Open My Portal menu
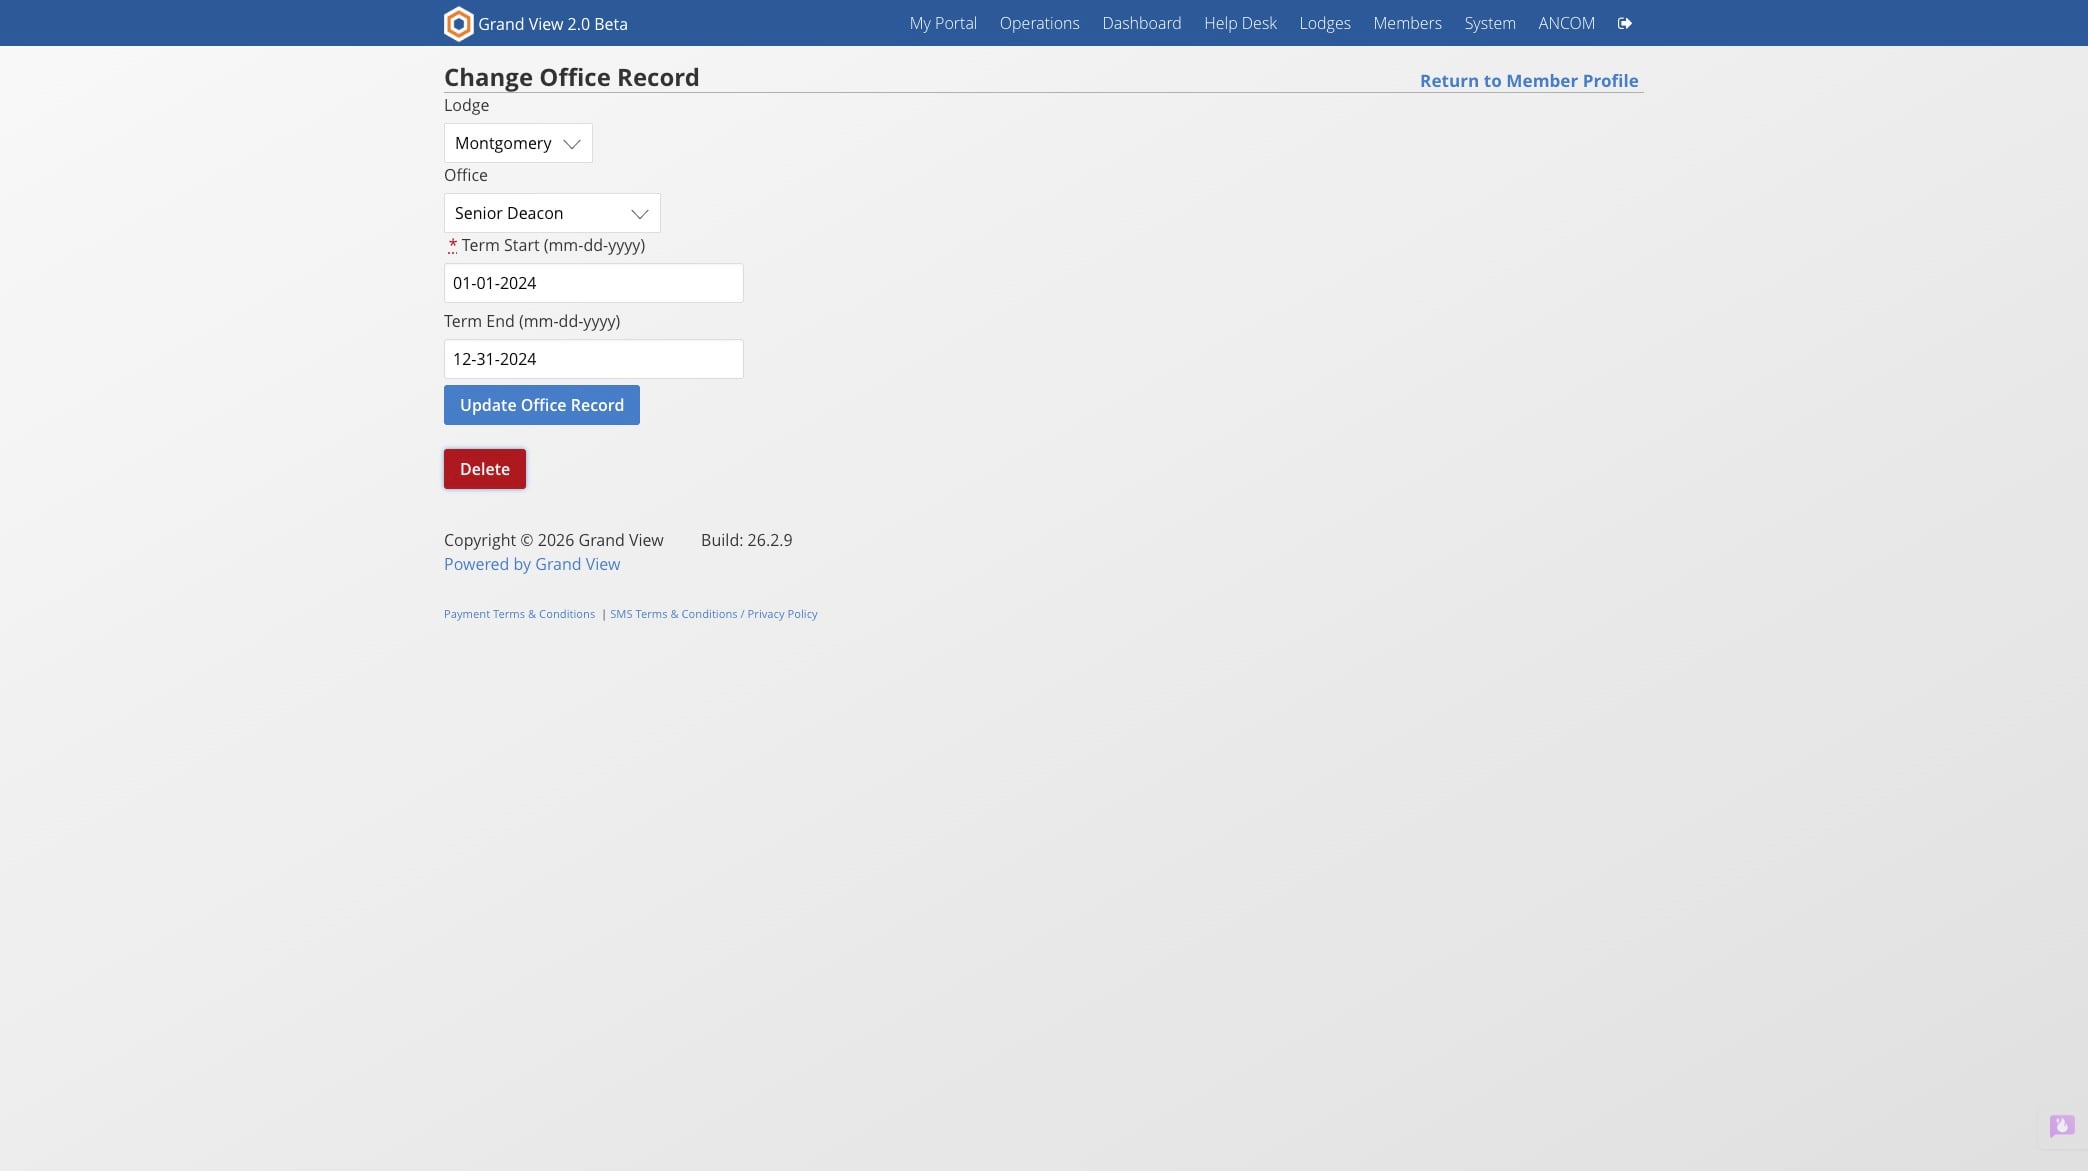This screenshot has width=2088, height=1171. point(943,23)
